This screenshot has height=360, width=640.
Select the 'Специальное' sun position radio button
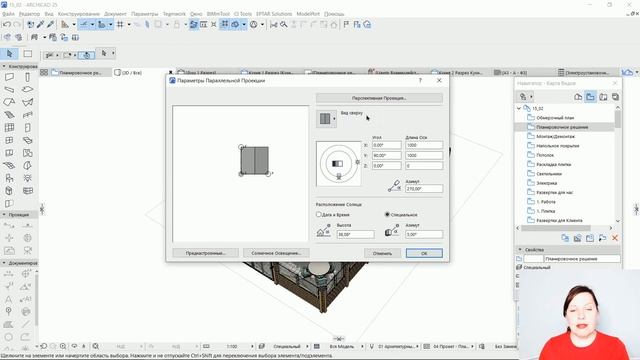(x=387, y=214)
